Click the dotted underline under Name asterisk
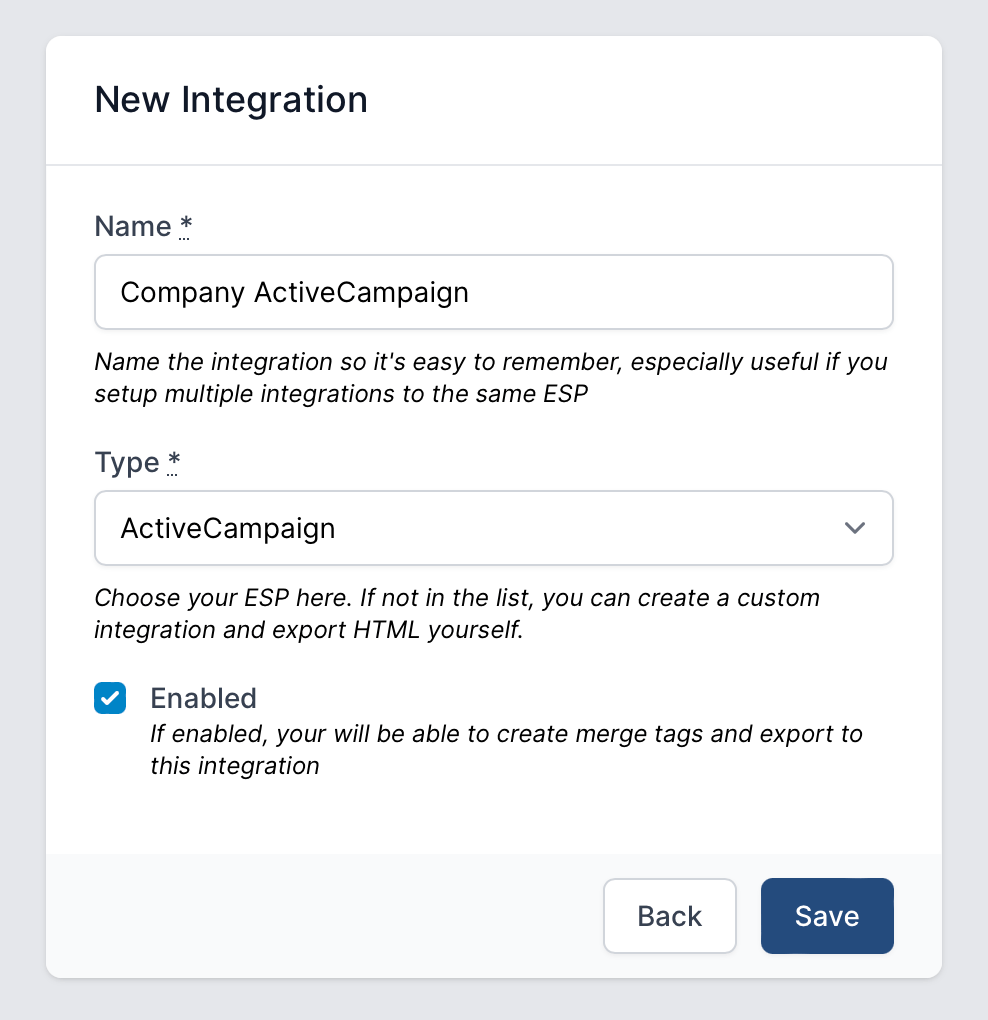The width and height of the screenshot is (988, 1020). point(186,239)
